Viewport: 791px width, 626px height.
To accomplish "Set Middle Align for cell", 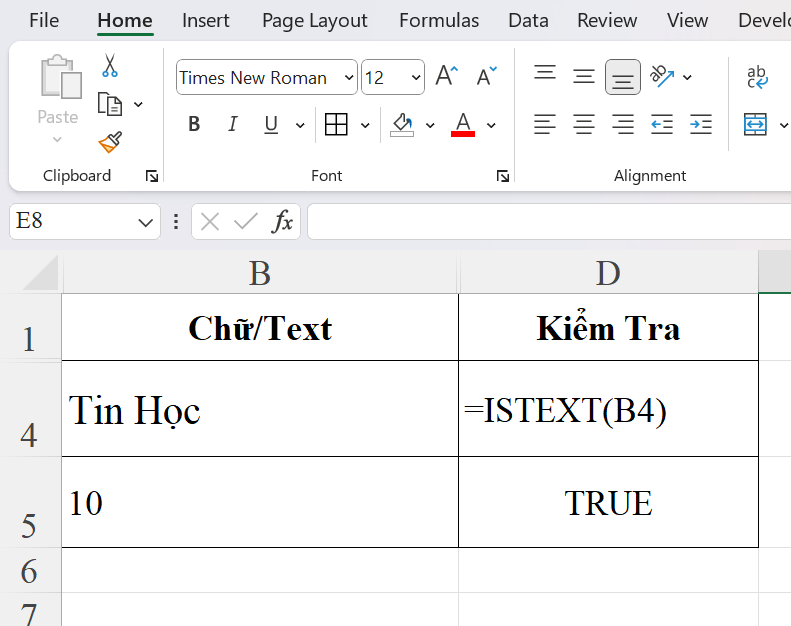I will point(584,77).
